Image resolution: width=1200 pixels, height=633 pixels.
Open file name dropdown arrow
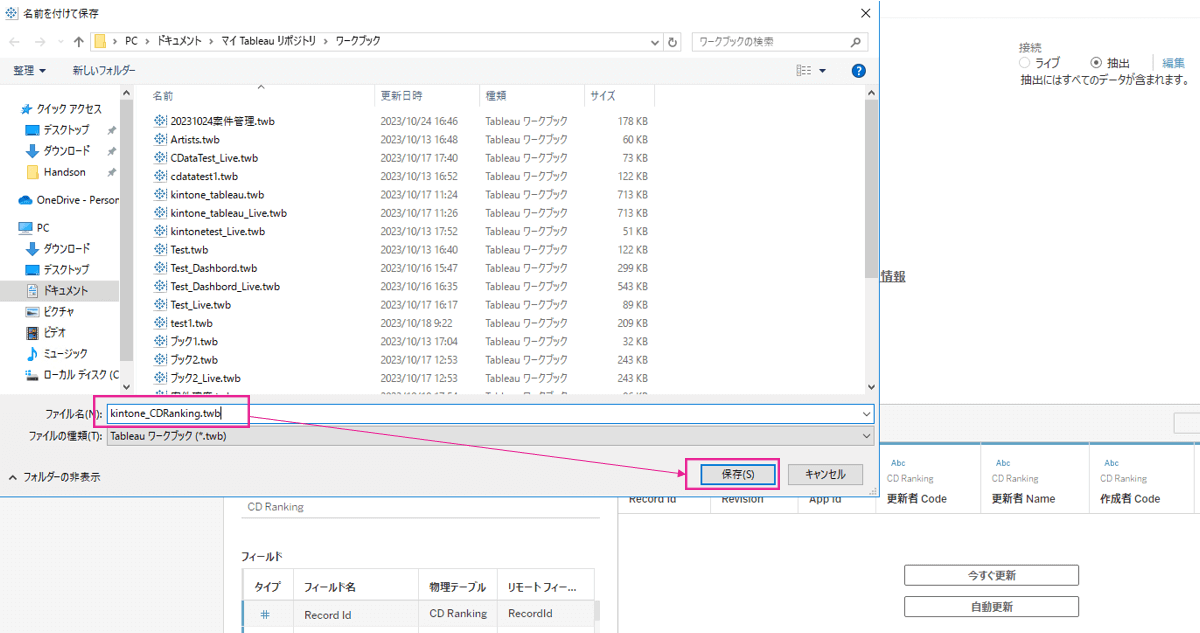point(866,413)
